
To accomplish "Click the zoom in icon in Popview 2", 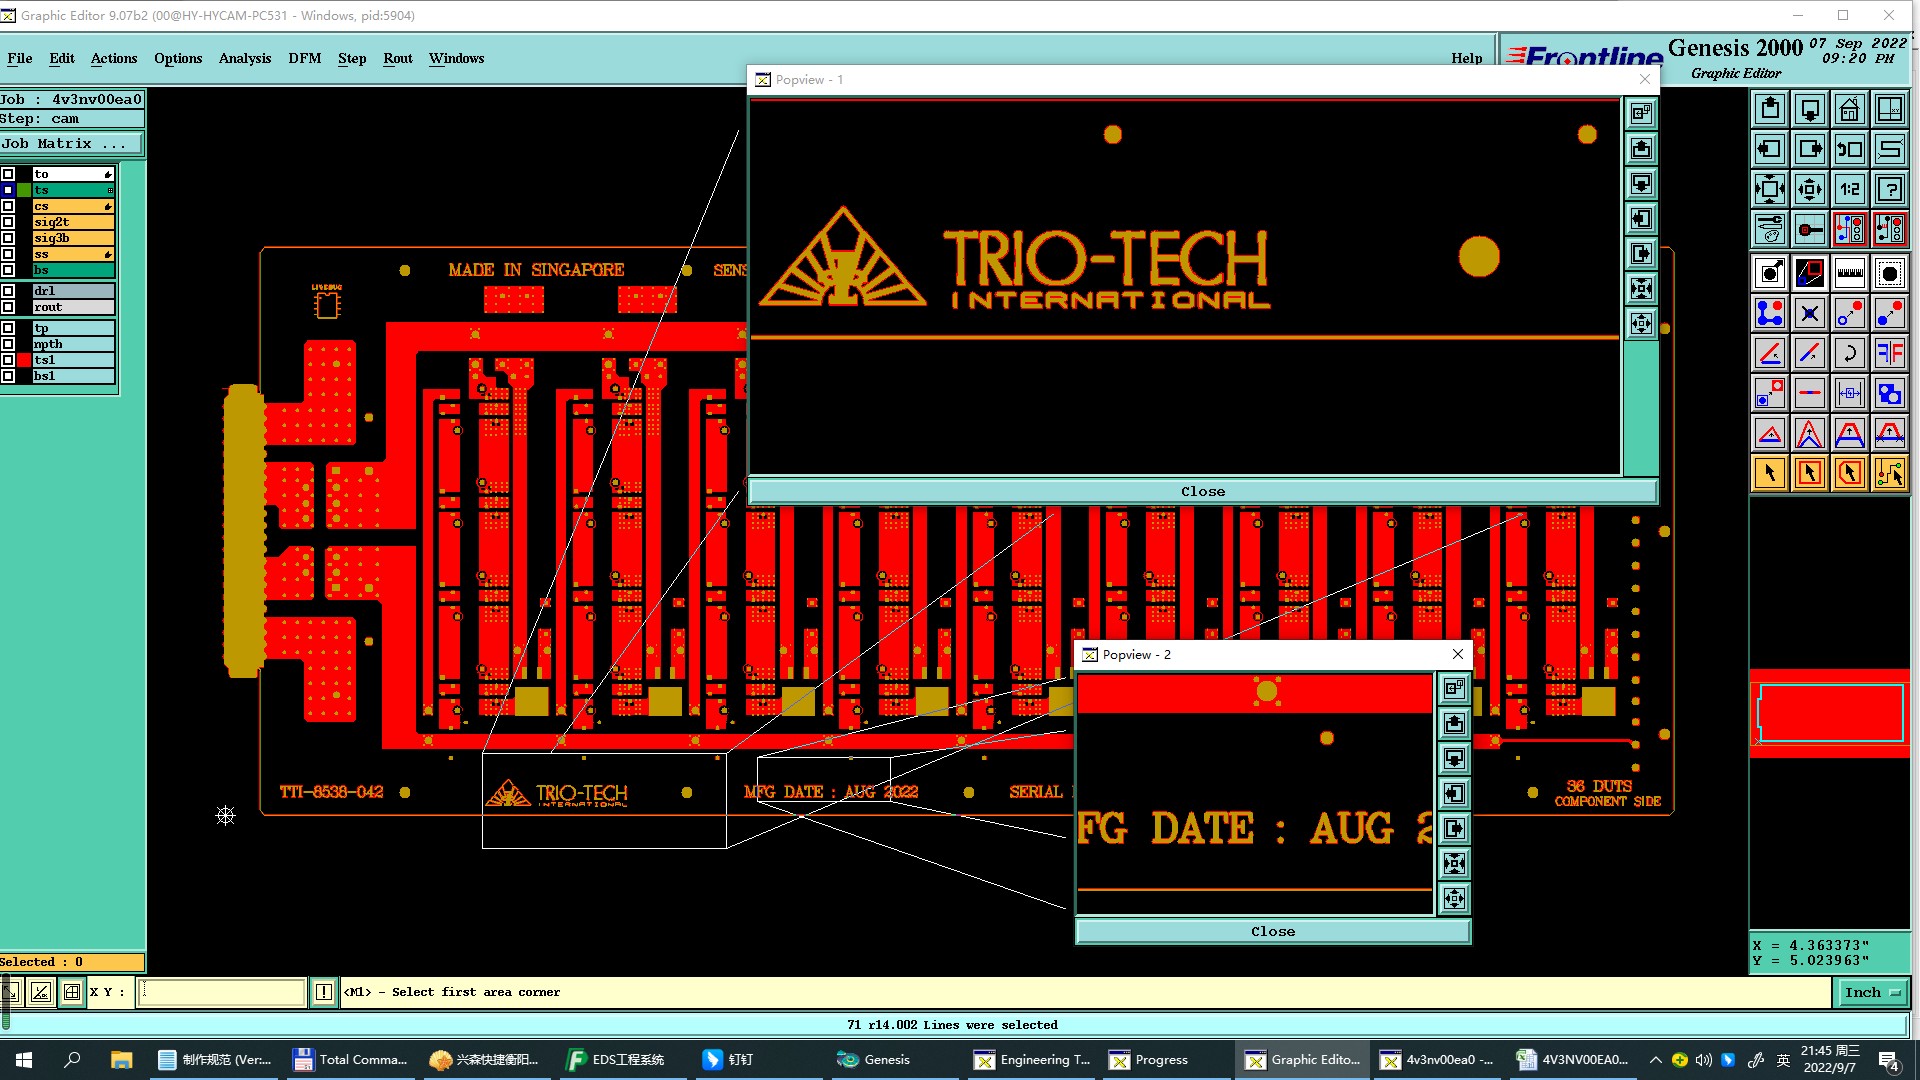I will pyautogui.click(x=1454, y=863).
